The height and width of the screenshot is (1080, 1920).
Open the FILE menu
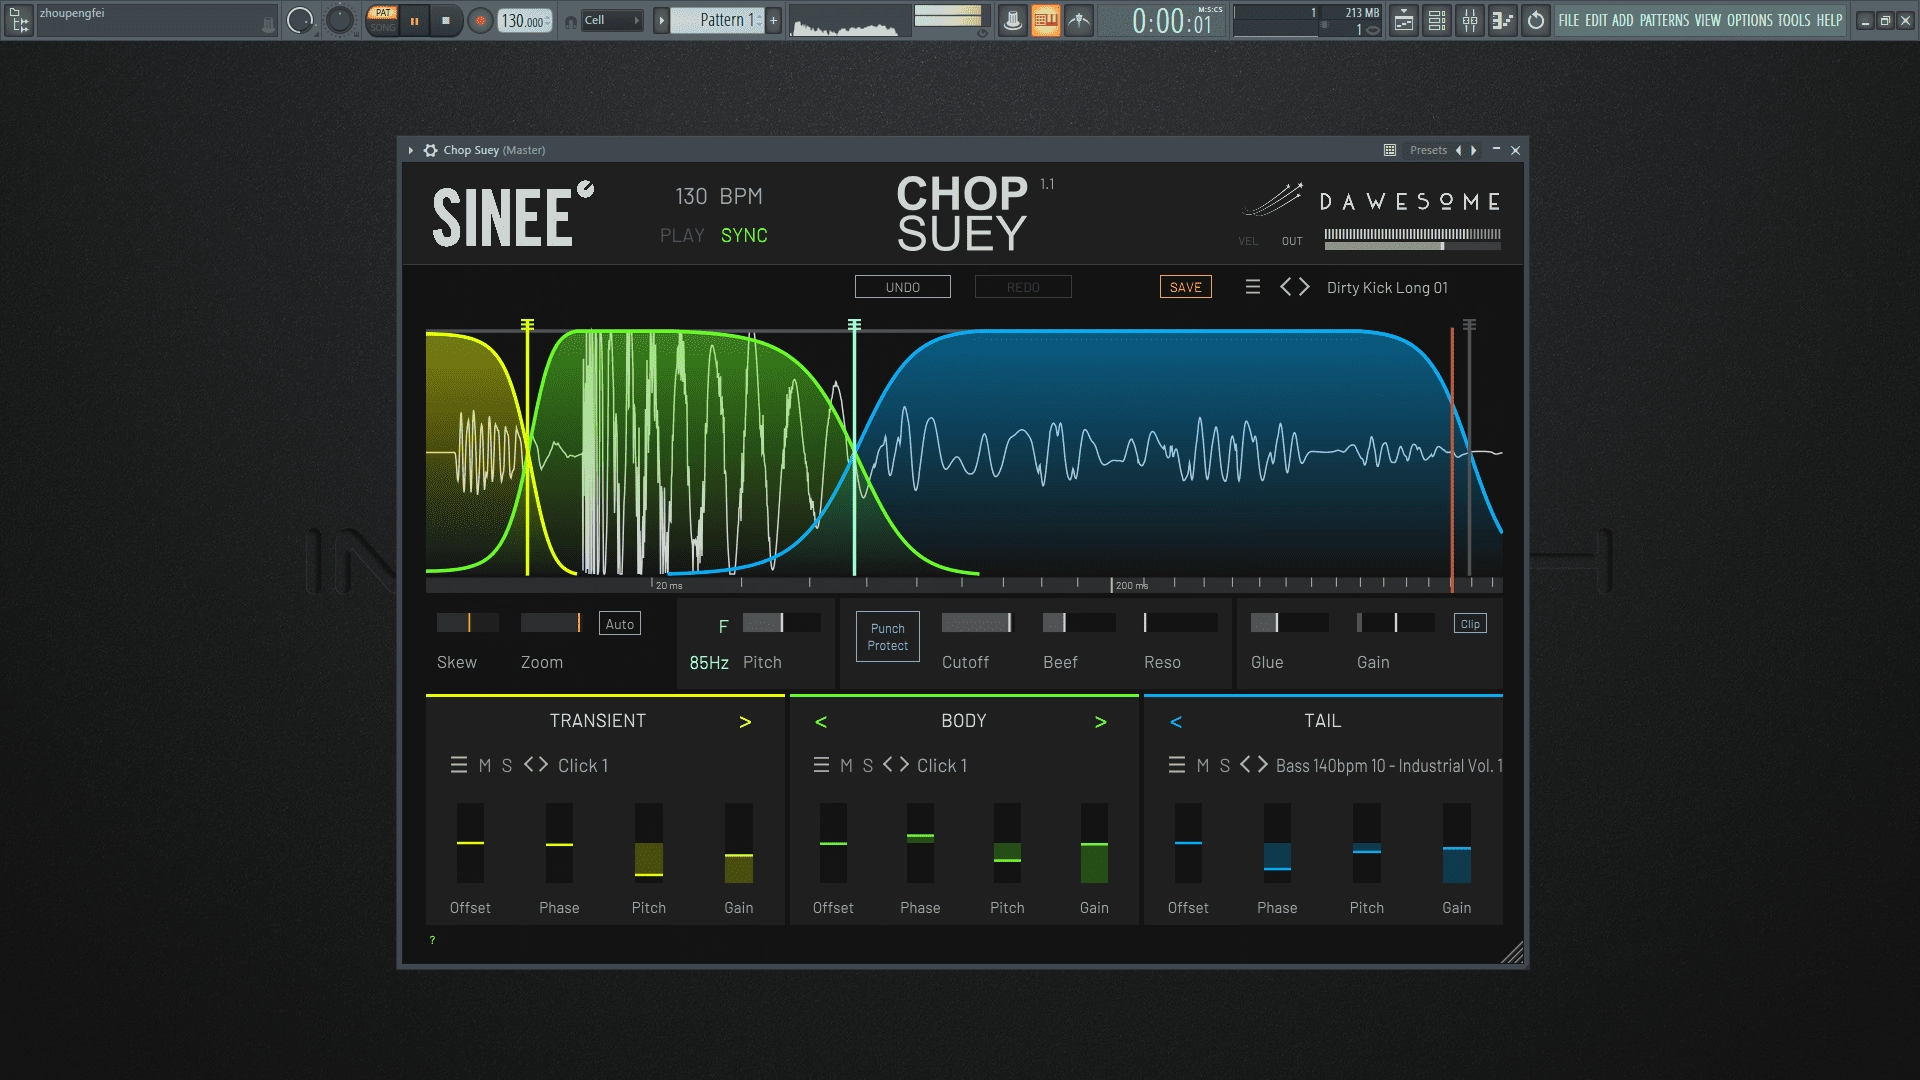click(x=1569, y=20)
